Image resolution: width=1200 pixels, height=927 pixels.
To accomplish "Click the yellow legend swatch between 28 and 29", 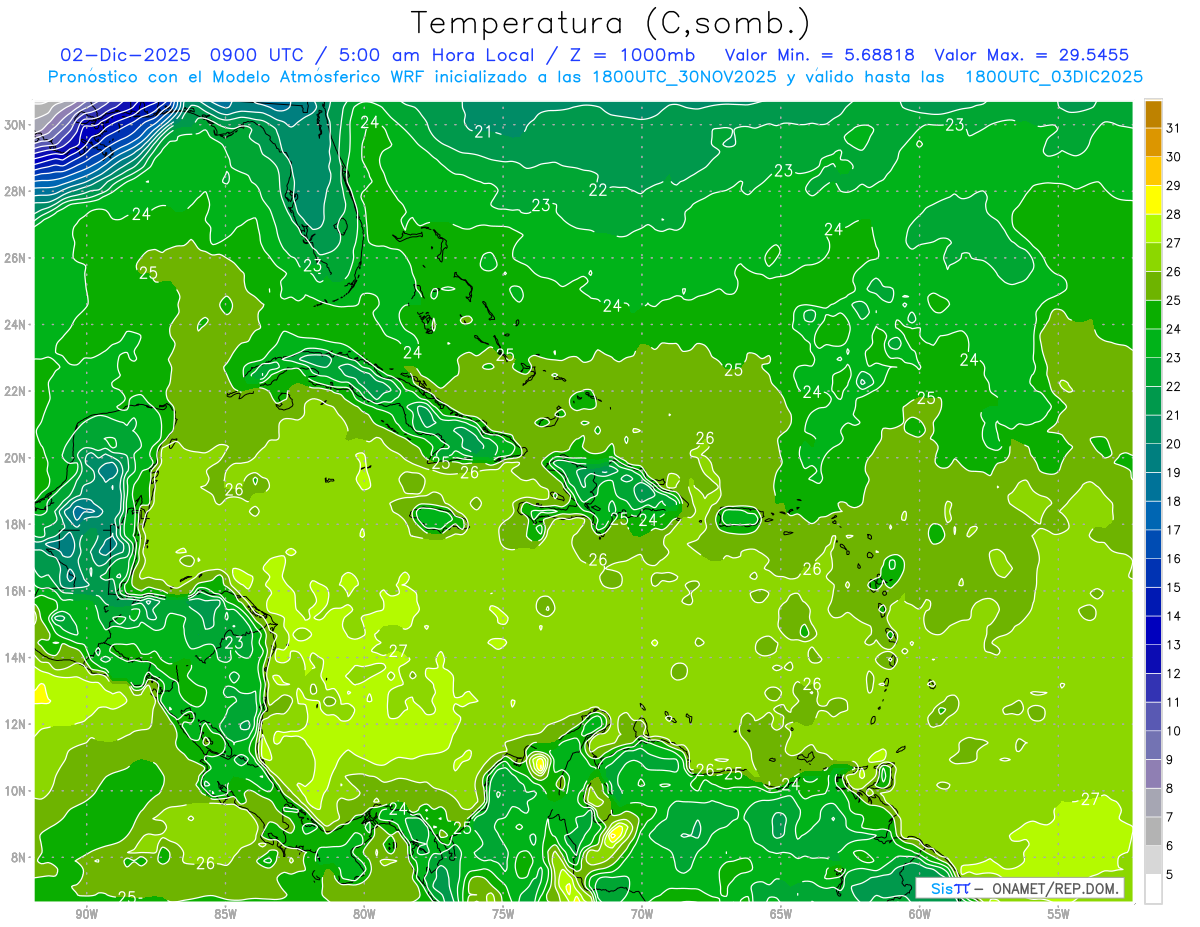I will tap(1153, 200).
